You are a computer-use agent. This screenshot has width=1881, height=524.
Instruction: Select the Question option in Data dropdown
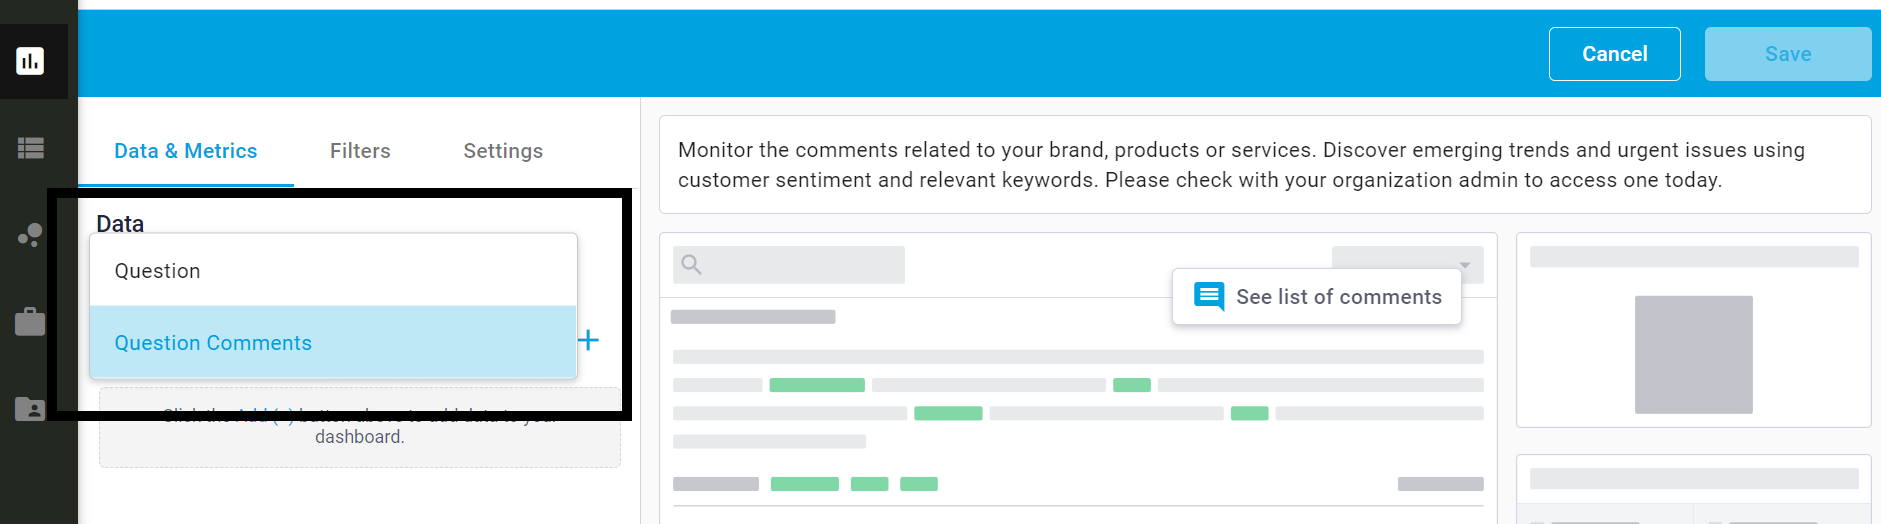(x=333, y=271)
